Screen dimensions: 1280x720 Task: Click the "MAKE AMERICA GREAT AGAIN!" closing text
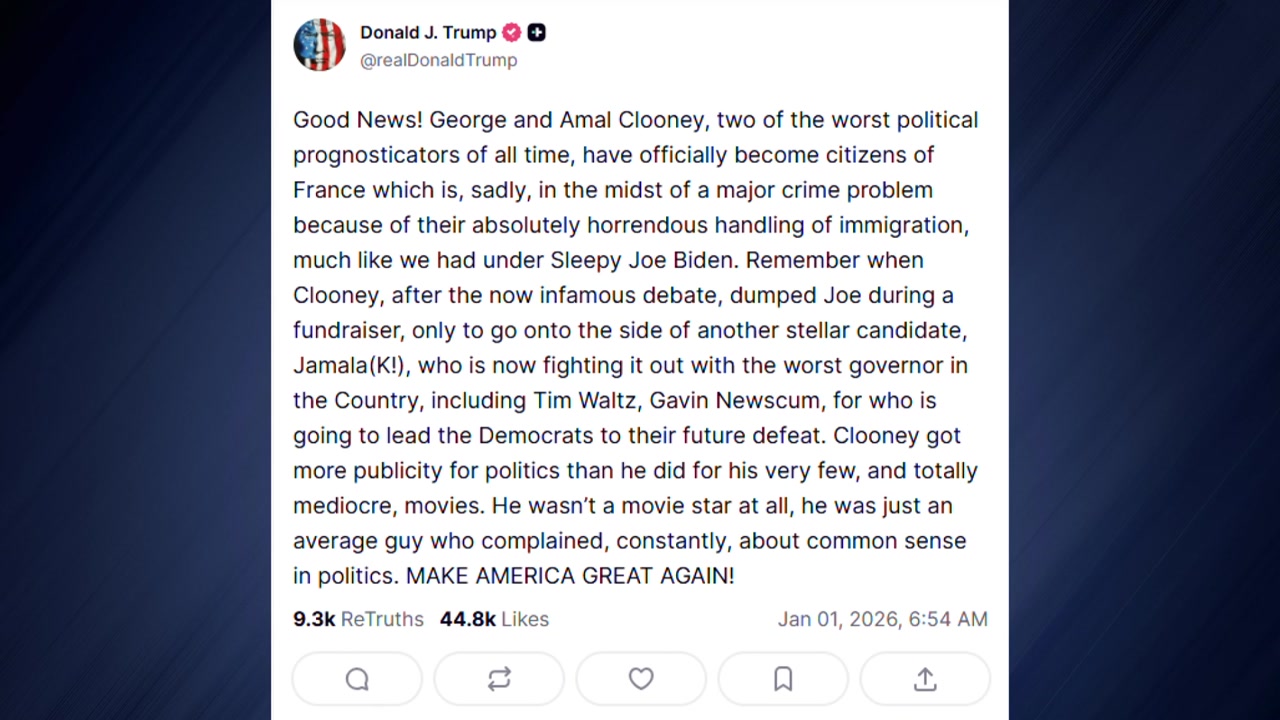(x=570, y=576)
